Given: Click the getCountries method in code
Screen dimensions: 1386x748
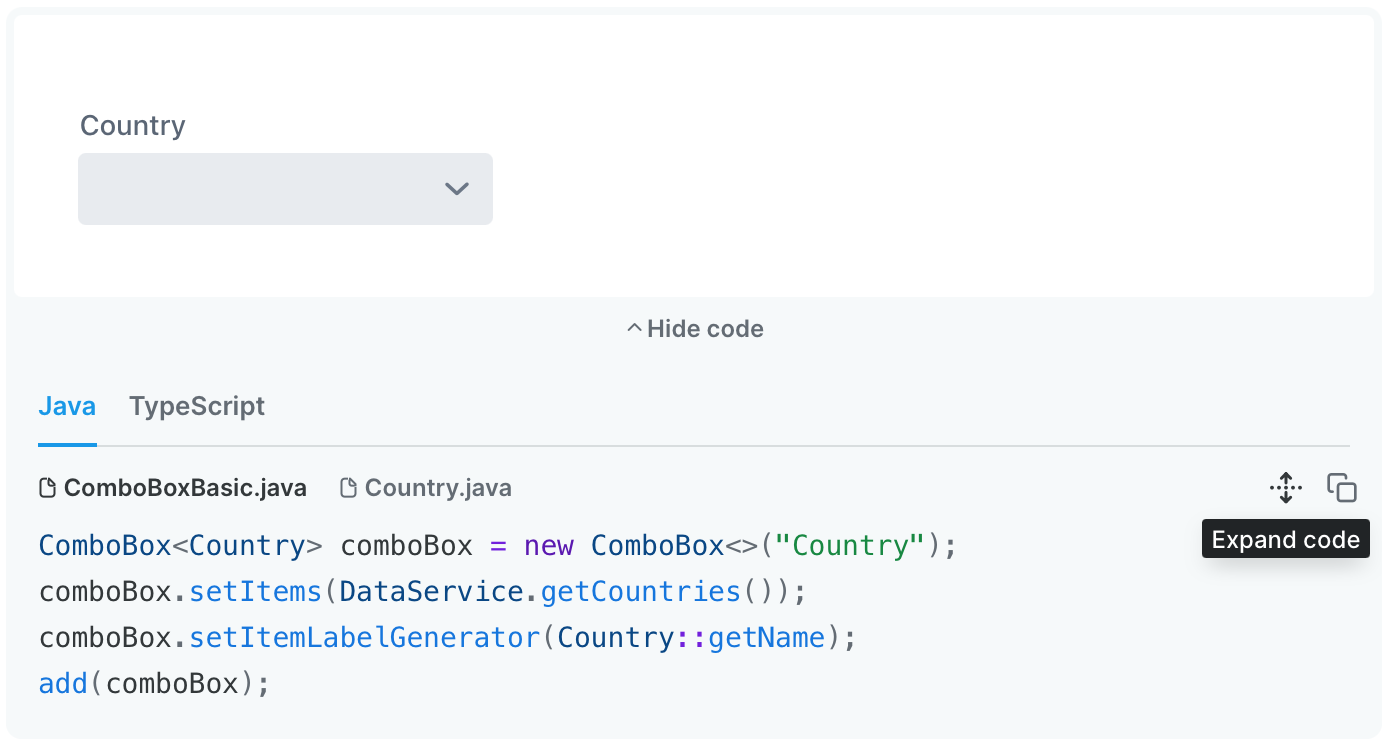Looking at the screenshot, I should 640,592.
